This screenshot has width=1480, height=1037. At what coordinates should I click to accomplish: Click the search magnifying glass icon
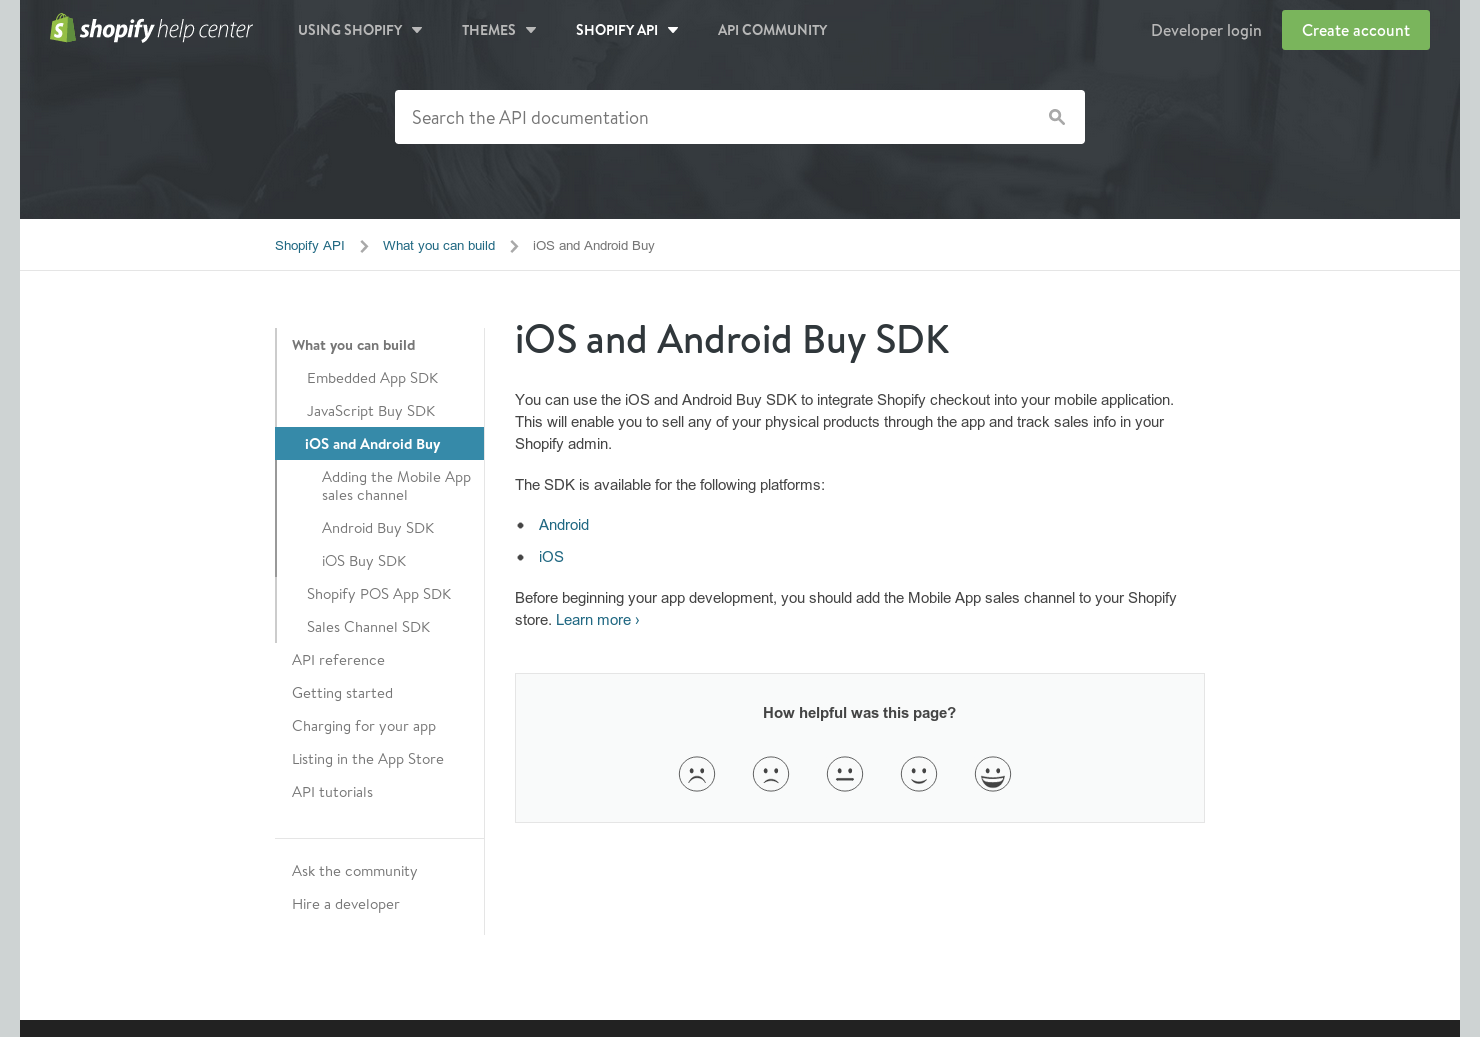1057,117
